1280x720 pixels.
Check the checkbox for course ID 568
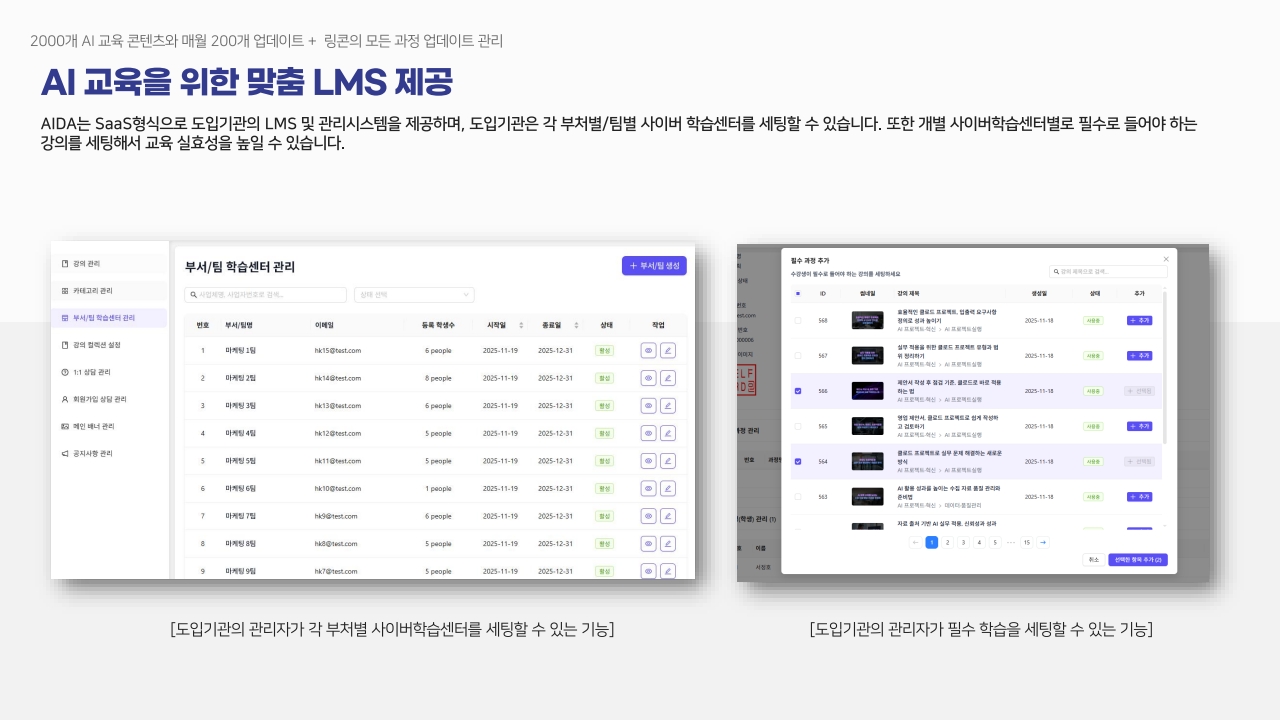(798, 321)
